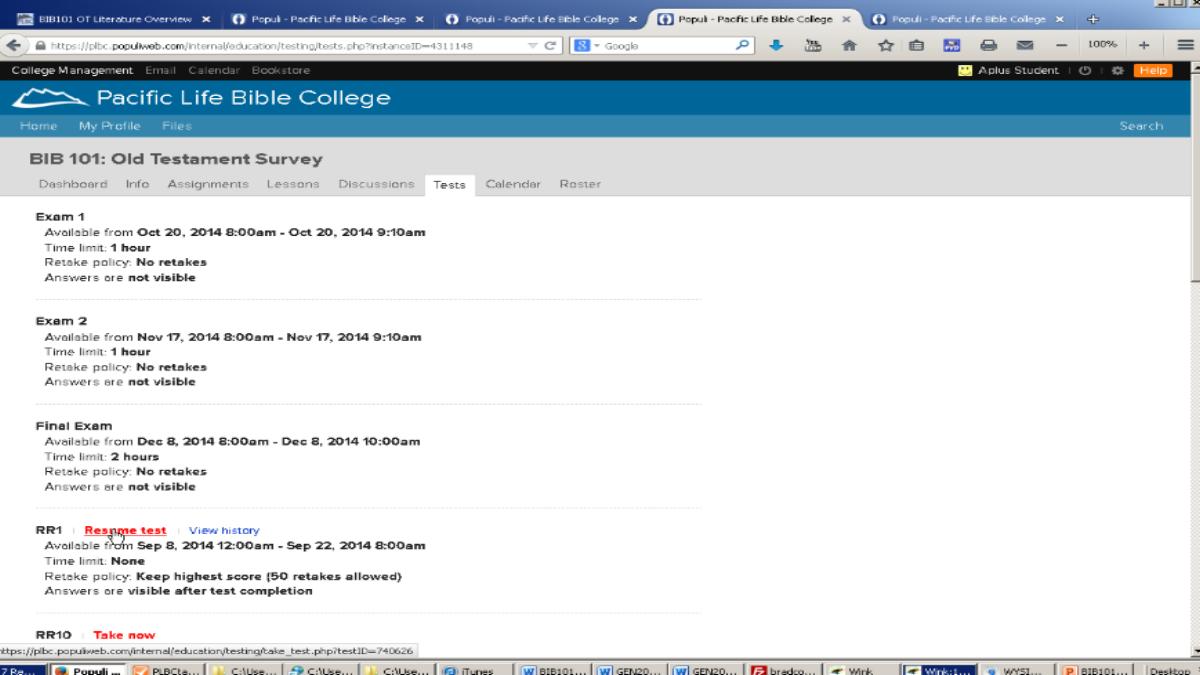Bookmark this page with the star icon
This screenshot has height=675, width=1200.
point(885,45)
